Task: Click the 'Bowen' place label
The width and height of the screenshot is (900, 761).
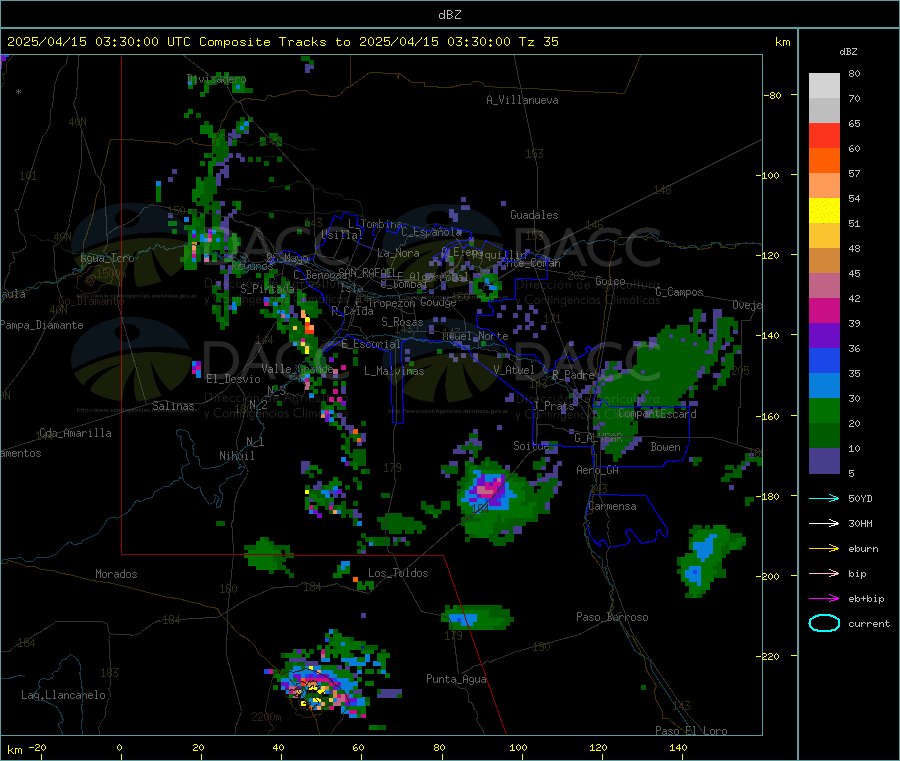Action: point(665,446)
